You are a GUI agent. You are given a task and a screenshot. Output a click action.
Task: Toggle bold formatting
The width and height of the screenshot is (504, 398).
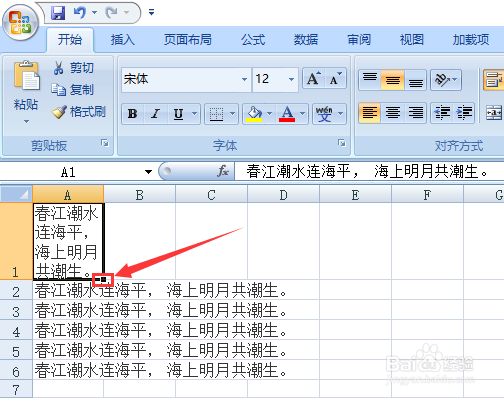(x=133, y=114)
